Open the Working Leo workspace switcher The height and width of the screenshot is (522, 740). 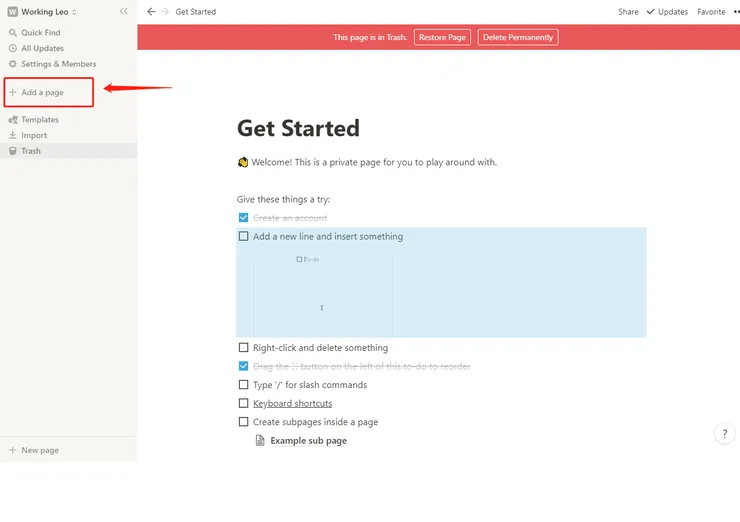click(x=42, y=12)
